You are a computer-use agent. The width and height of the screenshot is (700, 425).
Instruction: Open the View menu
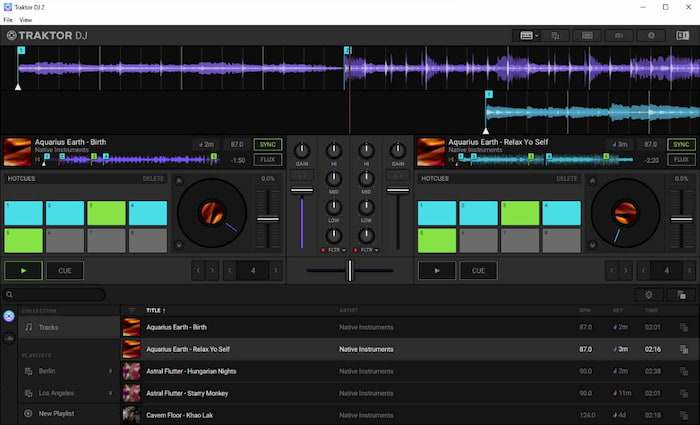coord(25,20)
